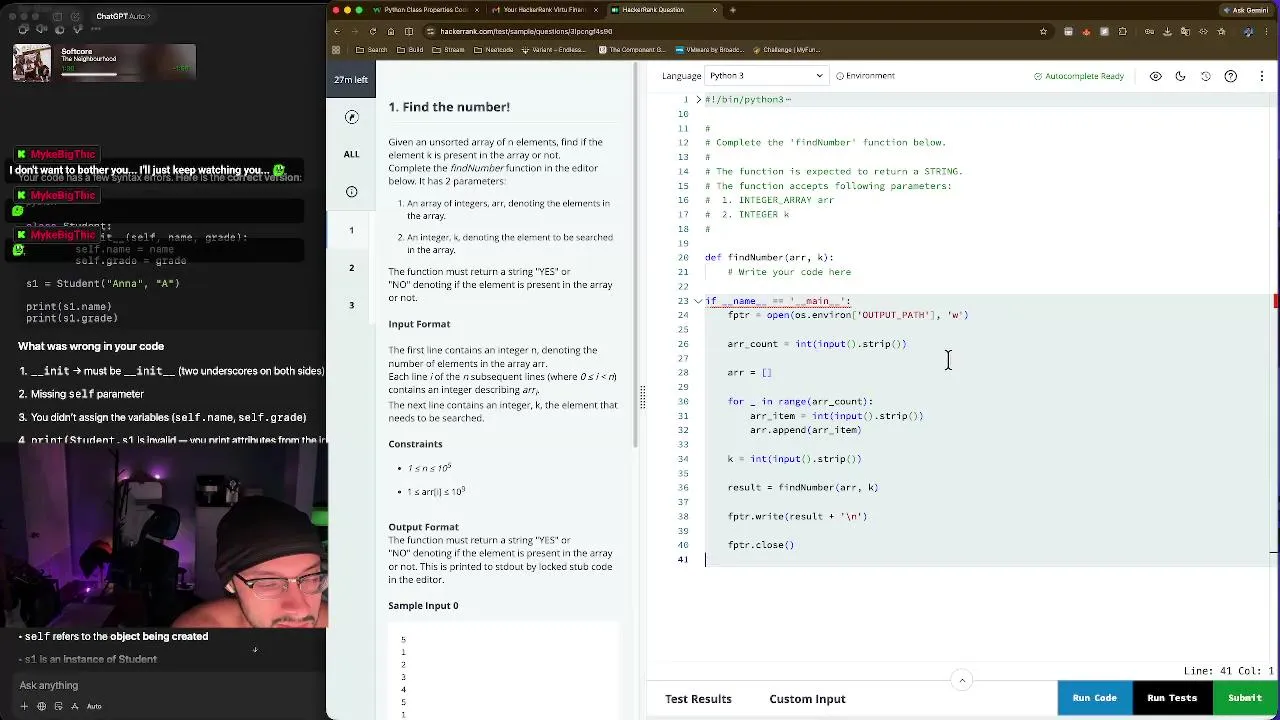This screenshot has width=1280, height=720.
Task: Switch to the Test Results tab
Action: pyautogui.click(x=698, y=699)
